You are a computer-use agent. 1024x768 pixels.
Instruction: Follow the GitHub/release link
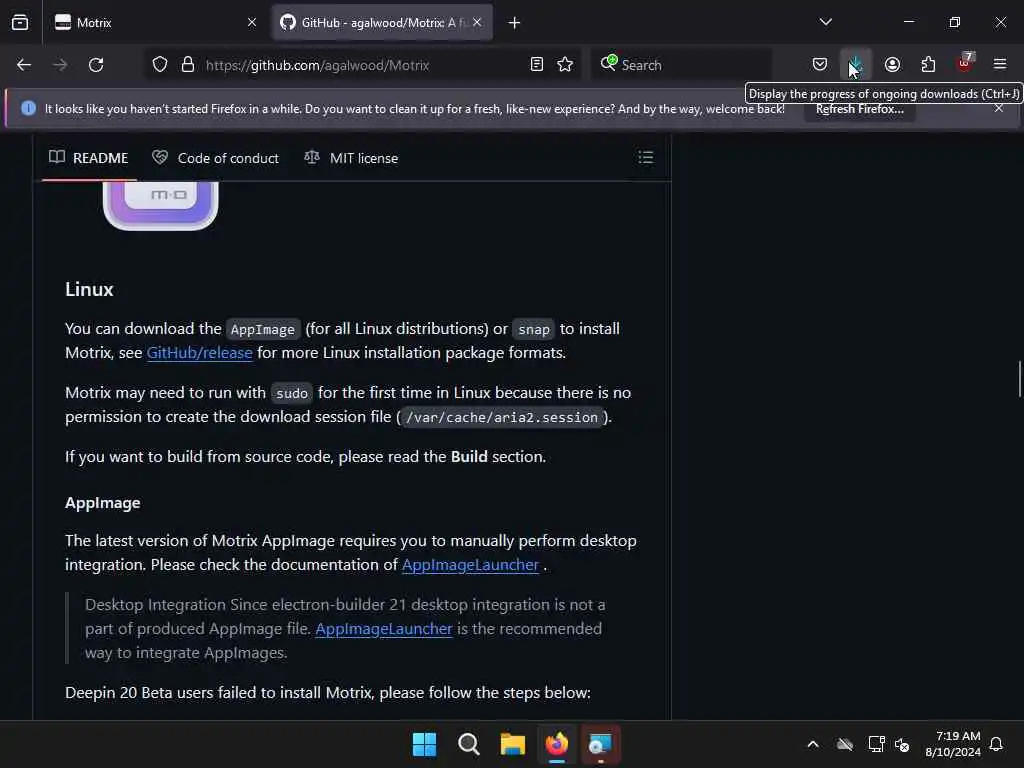[199, 353]
